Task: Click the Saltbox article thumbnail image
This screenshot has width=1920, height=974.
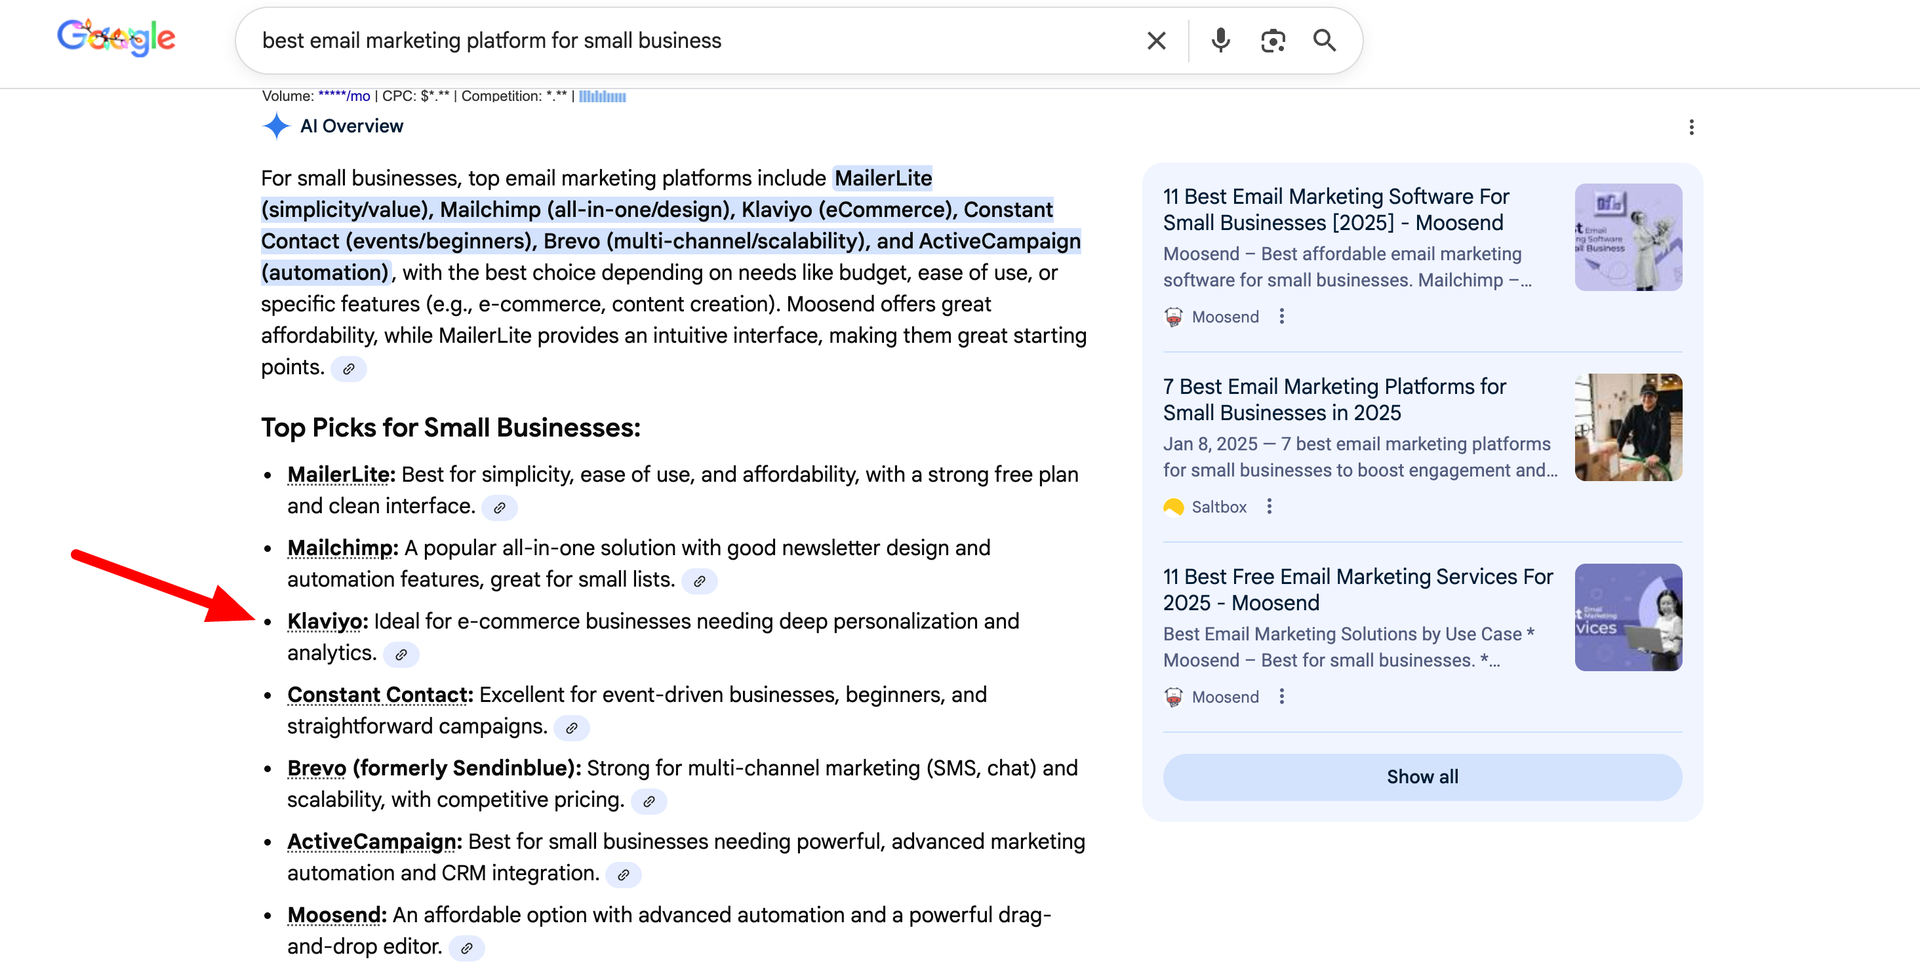Action: [x=1628, y=428]
